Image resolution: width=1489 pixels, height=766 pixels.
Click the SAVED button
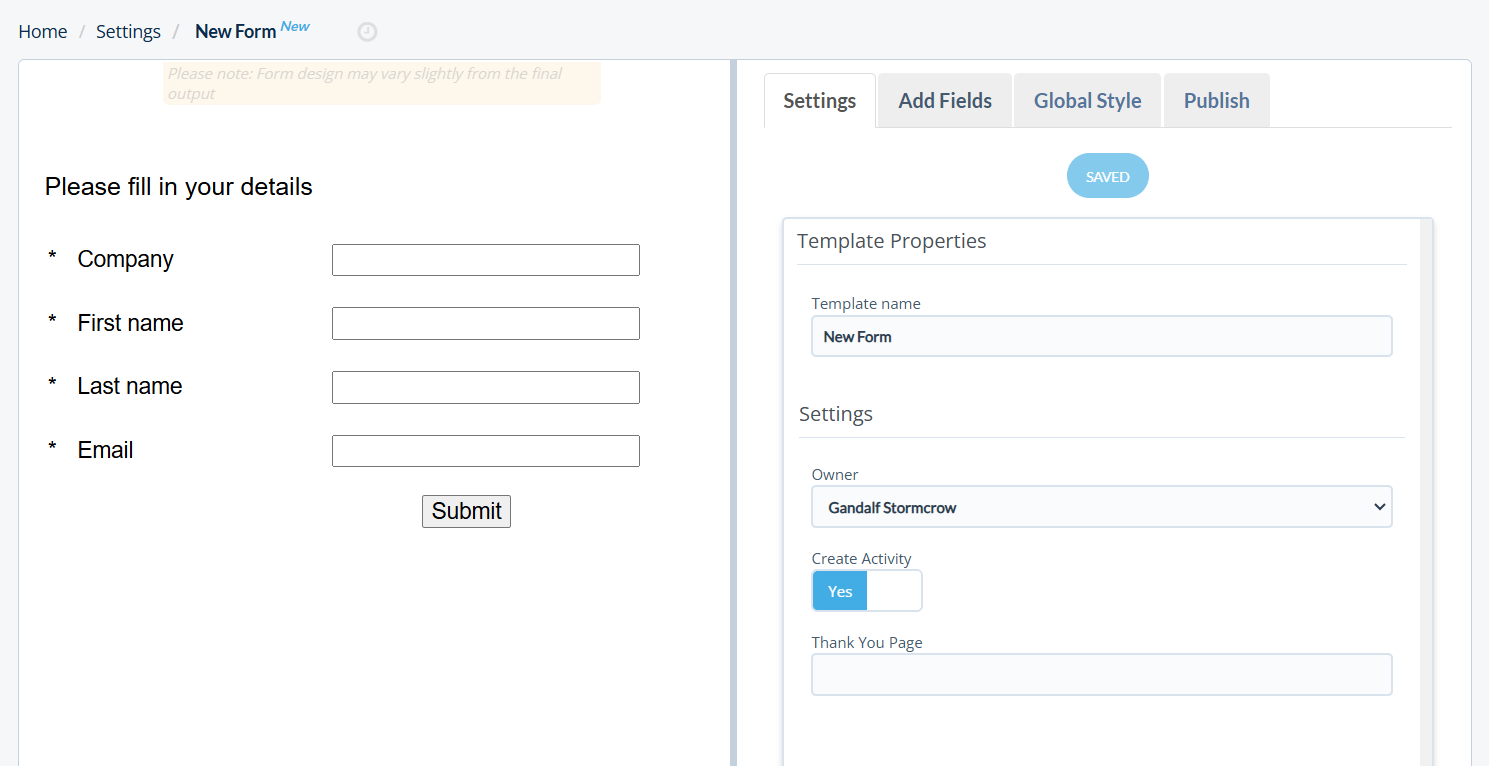(1108, 176)
